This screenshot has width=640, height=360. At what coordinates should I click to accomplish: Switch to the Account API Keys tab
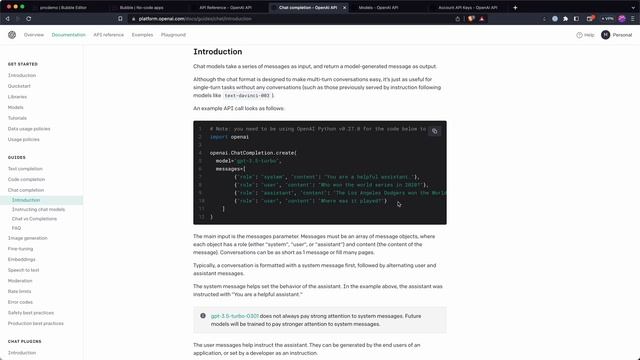point(468,7)
